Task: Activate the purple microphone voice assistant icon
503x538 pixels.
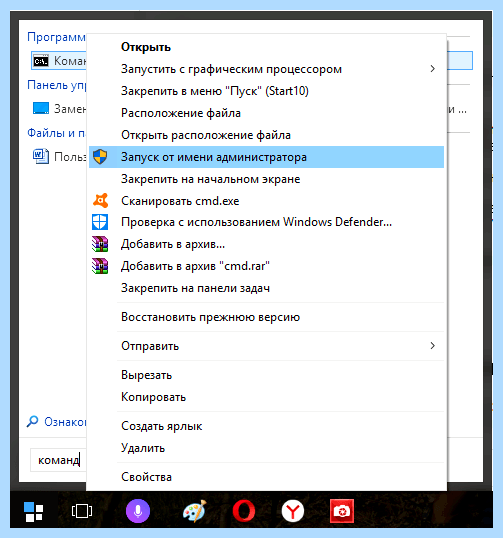Action: (138, 511)
